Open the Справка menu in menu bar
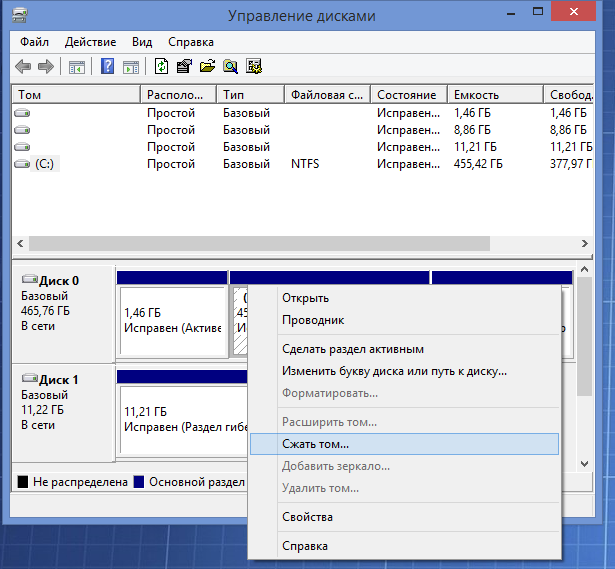The width and height of the screenshot is (615, 569). tap(191, 42)
